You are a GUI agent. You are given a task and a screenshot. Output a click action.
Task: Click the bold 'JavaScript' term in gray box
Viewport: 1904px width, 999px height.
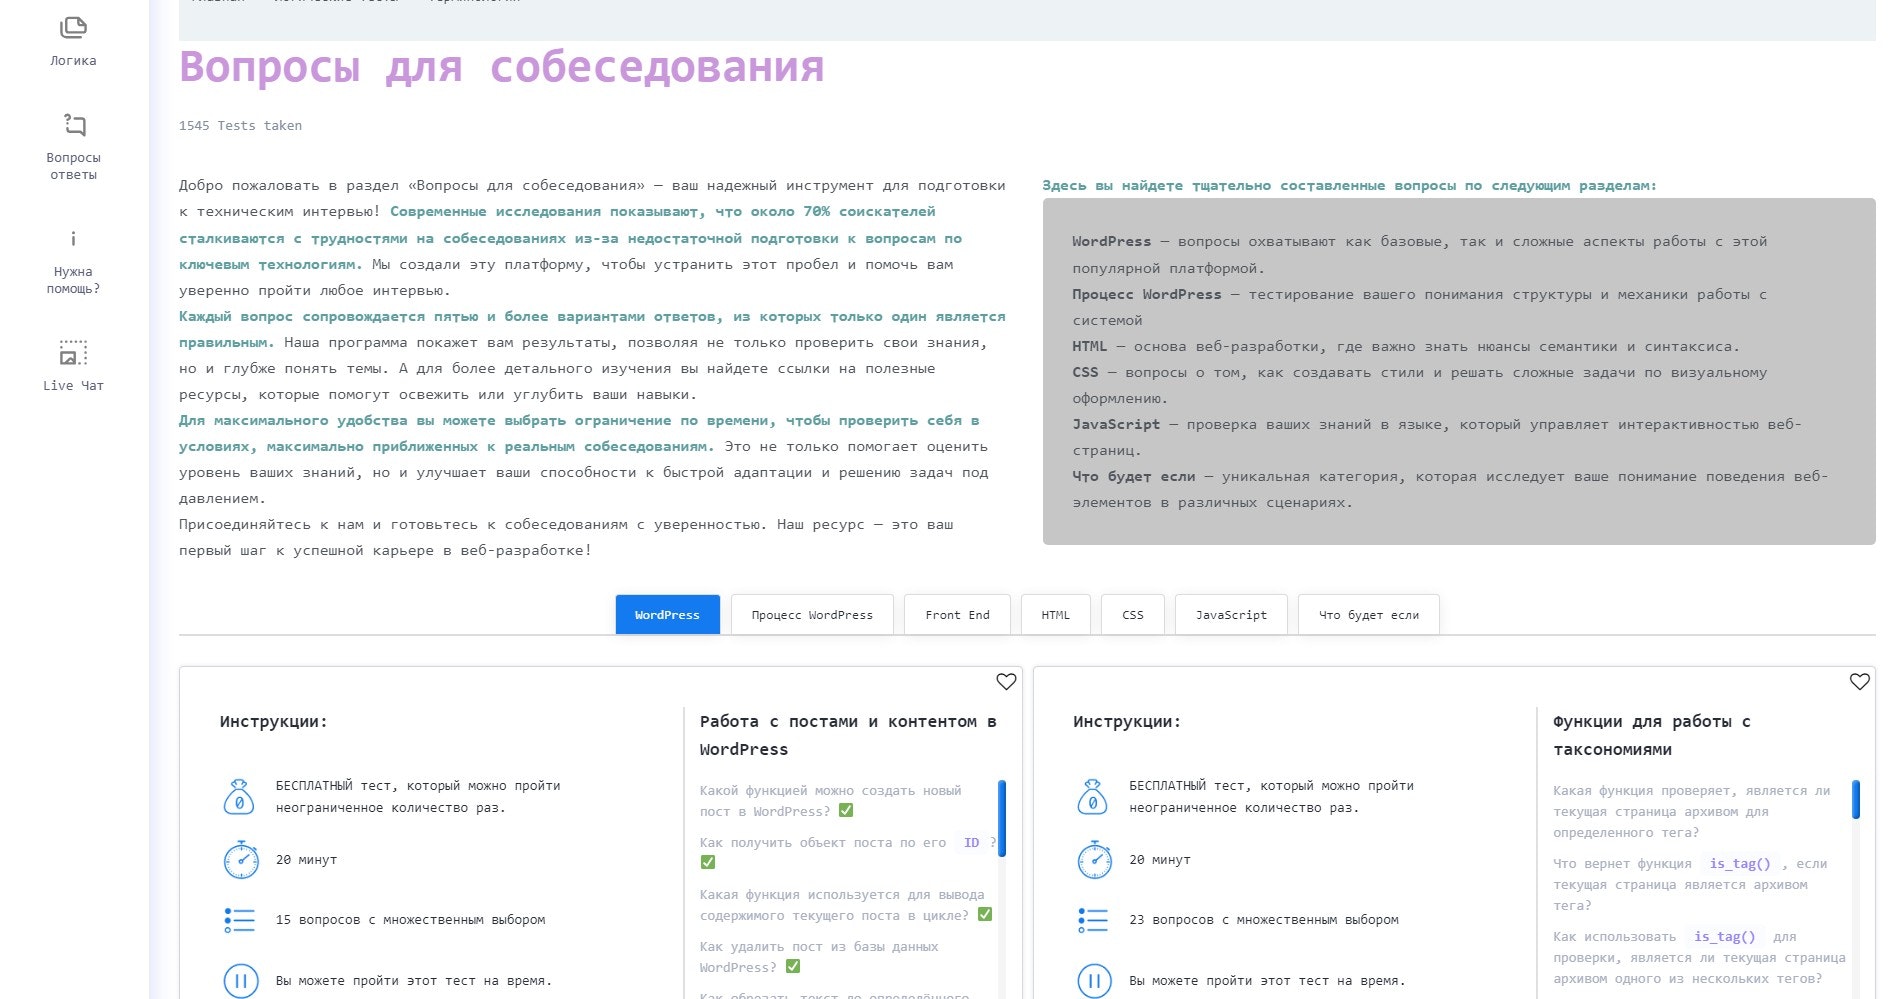1116,425
